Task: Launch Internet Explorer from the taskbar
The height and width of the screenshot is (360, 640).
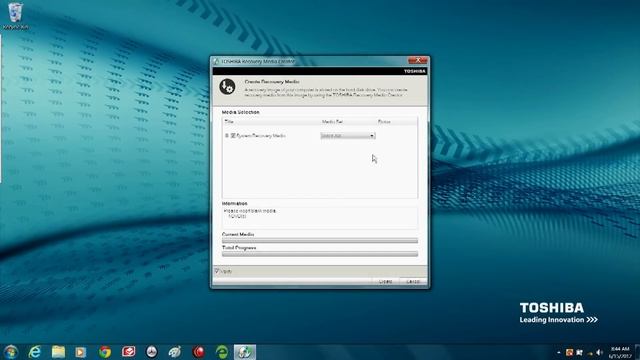Action: pyautogui.click(x=35, y=352)
